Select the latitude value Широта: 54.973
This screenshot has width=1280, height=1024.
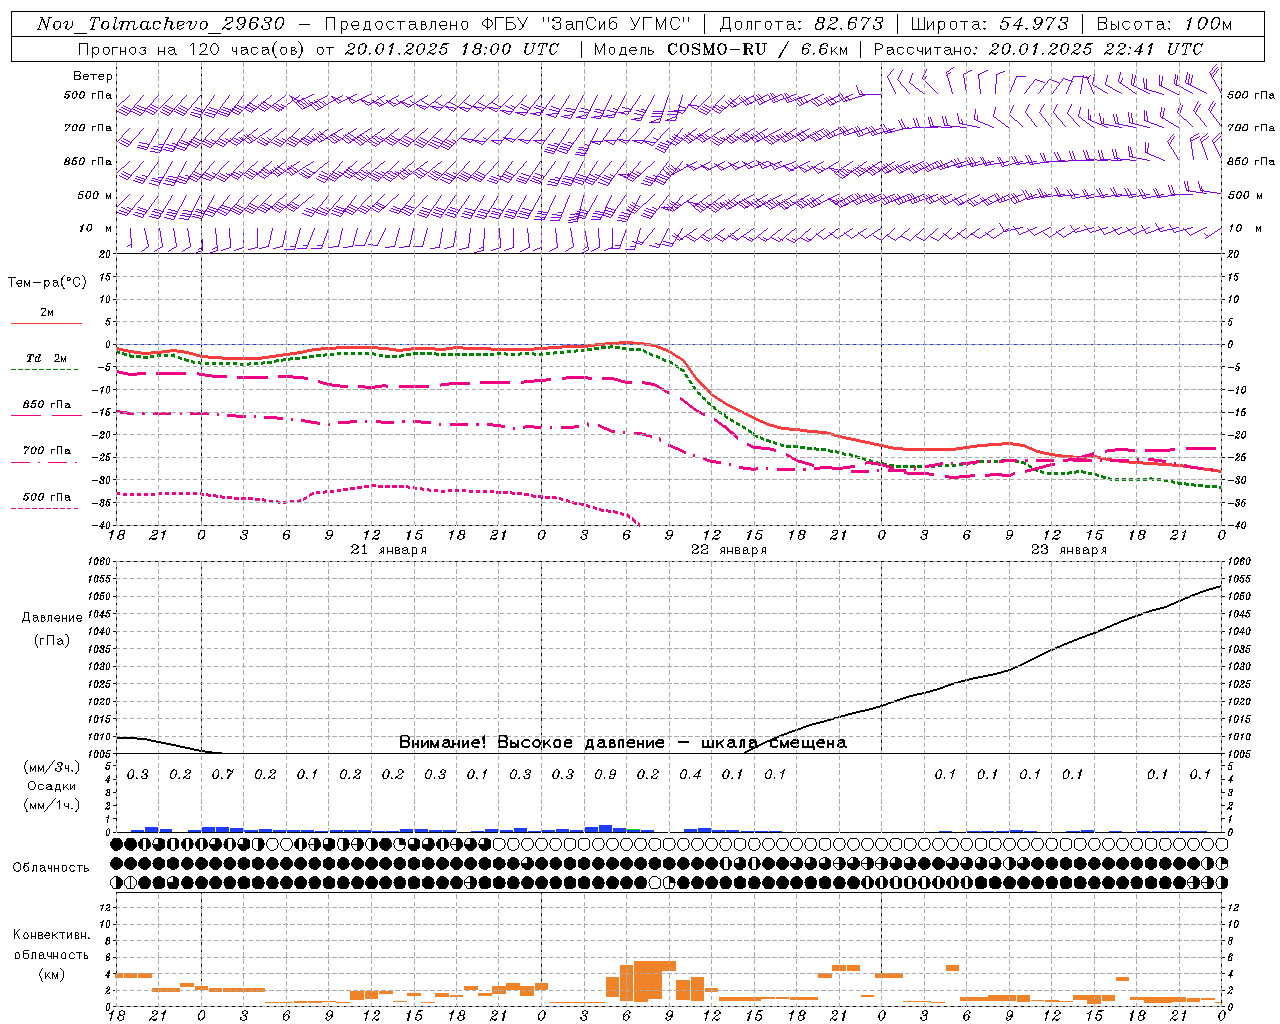pos(990,24)
